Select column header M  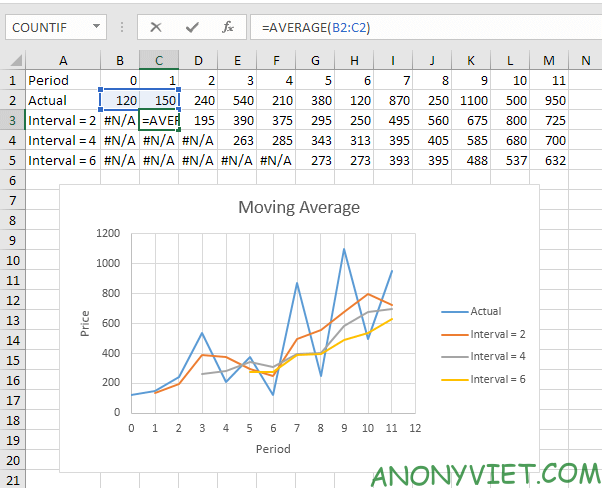pos(547,61)
